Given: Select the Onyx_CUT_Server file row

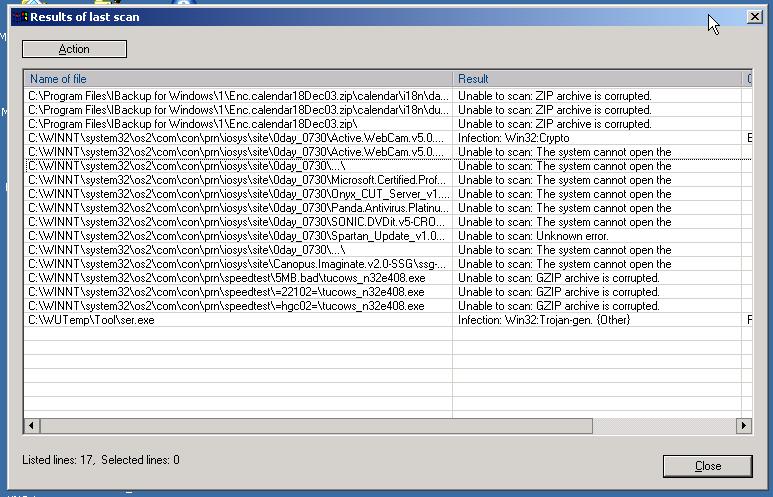Looking at the screenshot, I should [x=238, y=194].
